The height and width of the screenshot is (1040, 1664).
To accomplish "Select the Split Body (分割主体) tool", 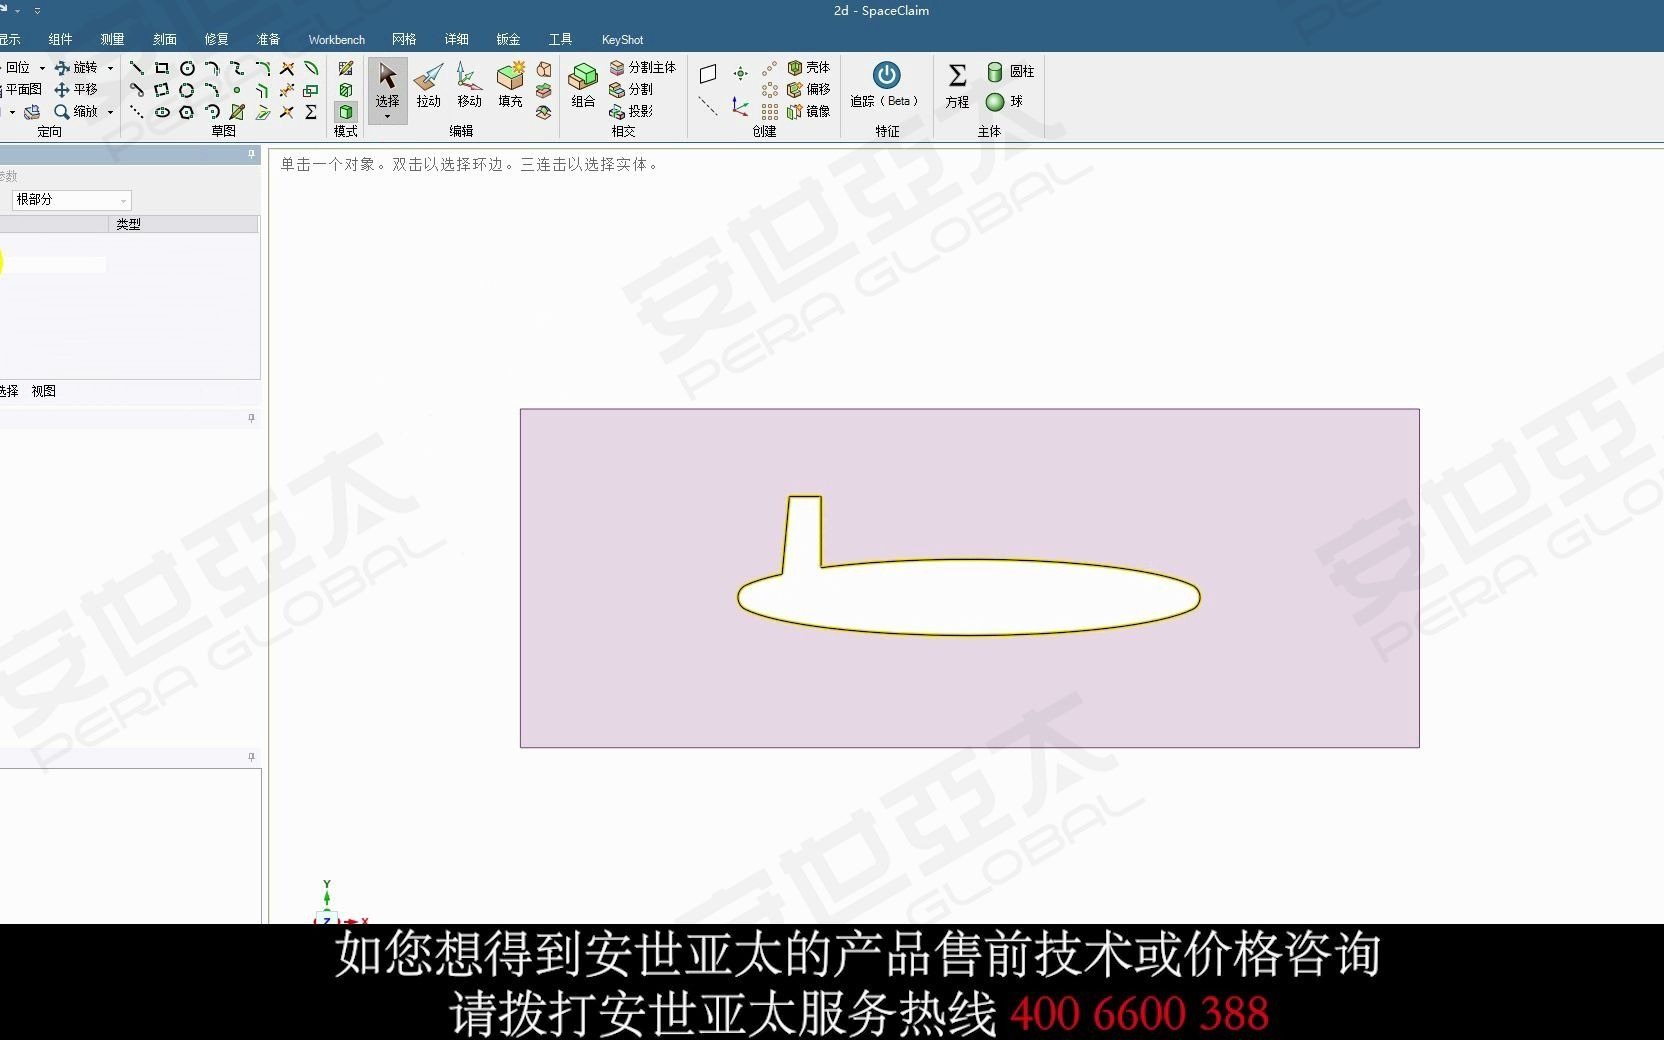I will pyautogui.click(x=645, y=68).
